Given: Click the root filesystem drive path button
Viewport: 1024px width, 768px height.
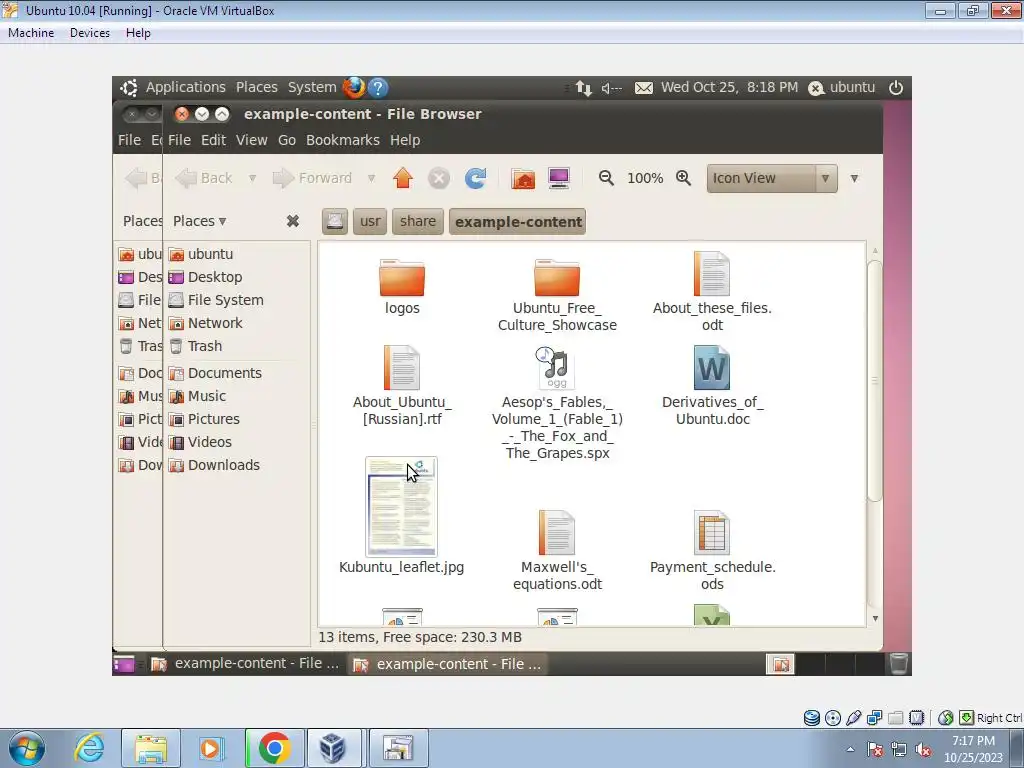Looking at the screenshot, I should [x=334, y=221].
